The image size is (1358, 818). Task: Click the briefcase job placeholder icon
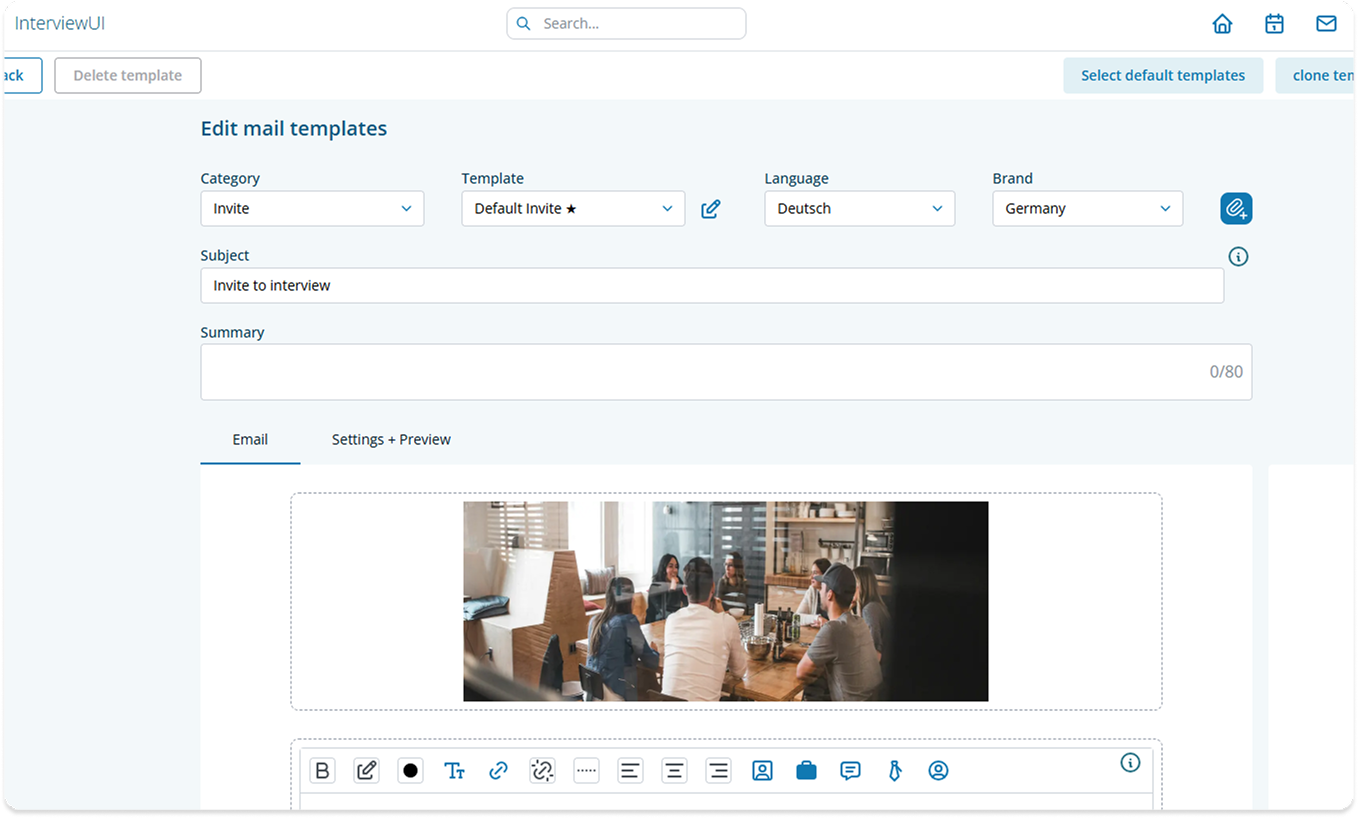[x=806, y=770]
